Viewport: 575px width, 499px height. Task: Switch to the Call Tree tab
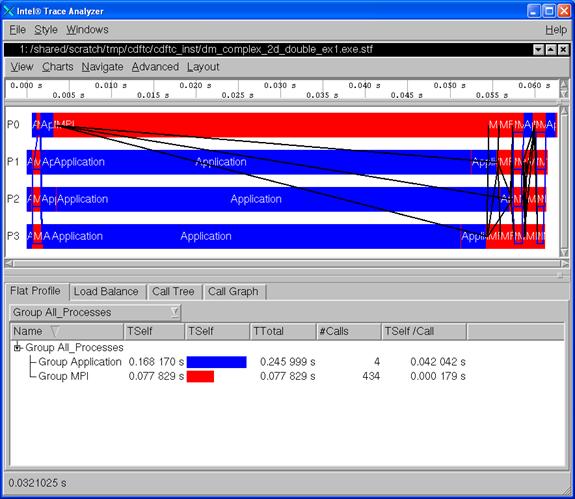point(173,292)
